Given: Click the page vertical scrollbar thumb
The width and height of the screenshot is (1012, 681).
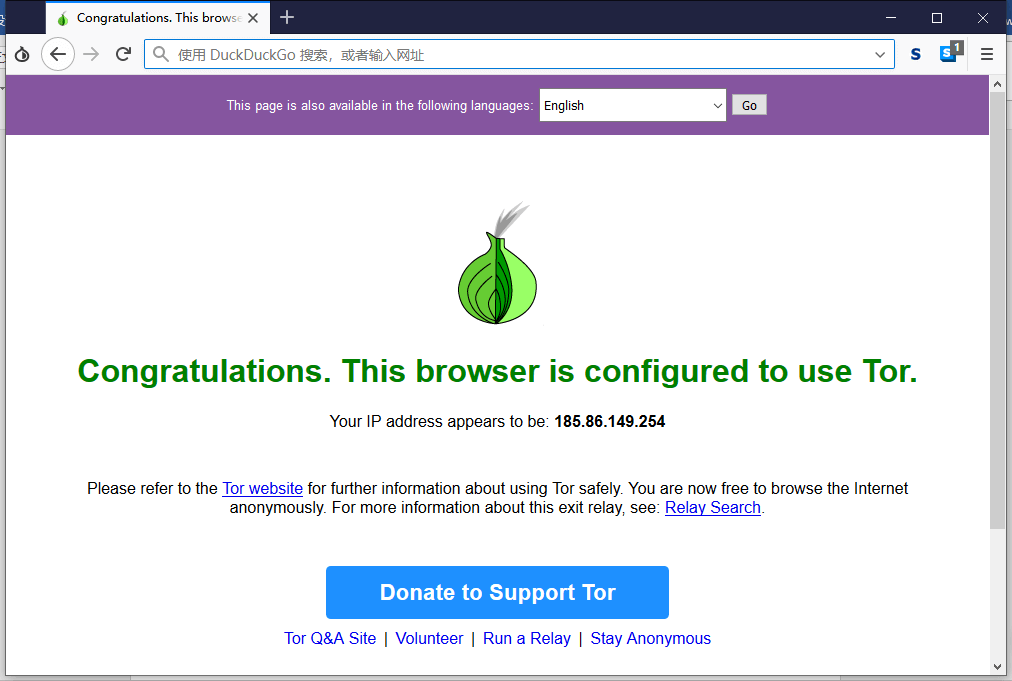Looking at the screenshot, I should click(997, 310).
